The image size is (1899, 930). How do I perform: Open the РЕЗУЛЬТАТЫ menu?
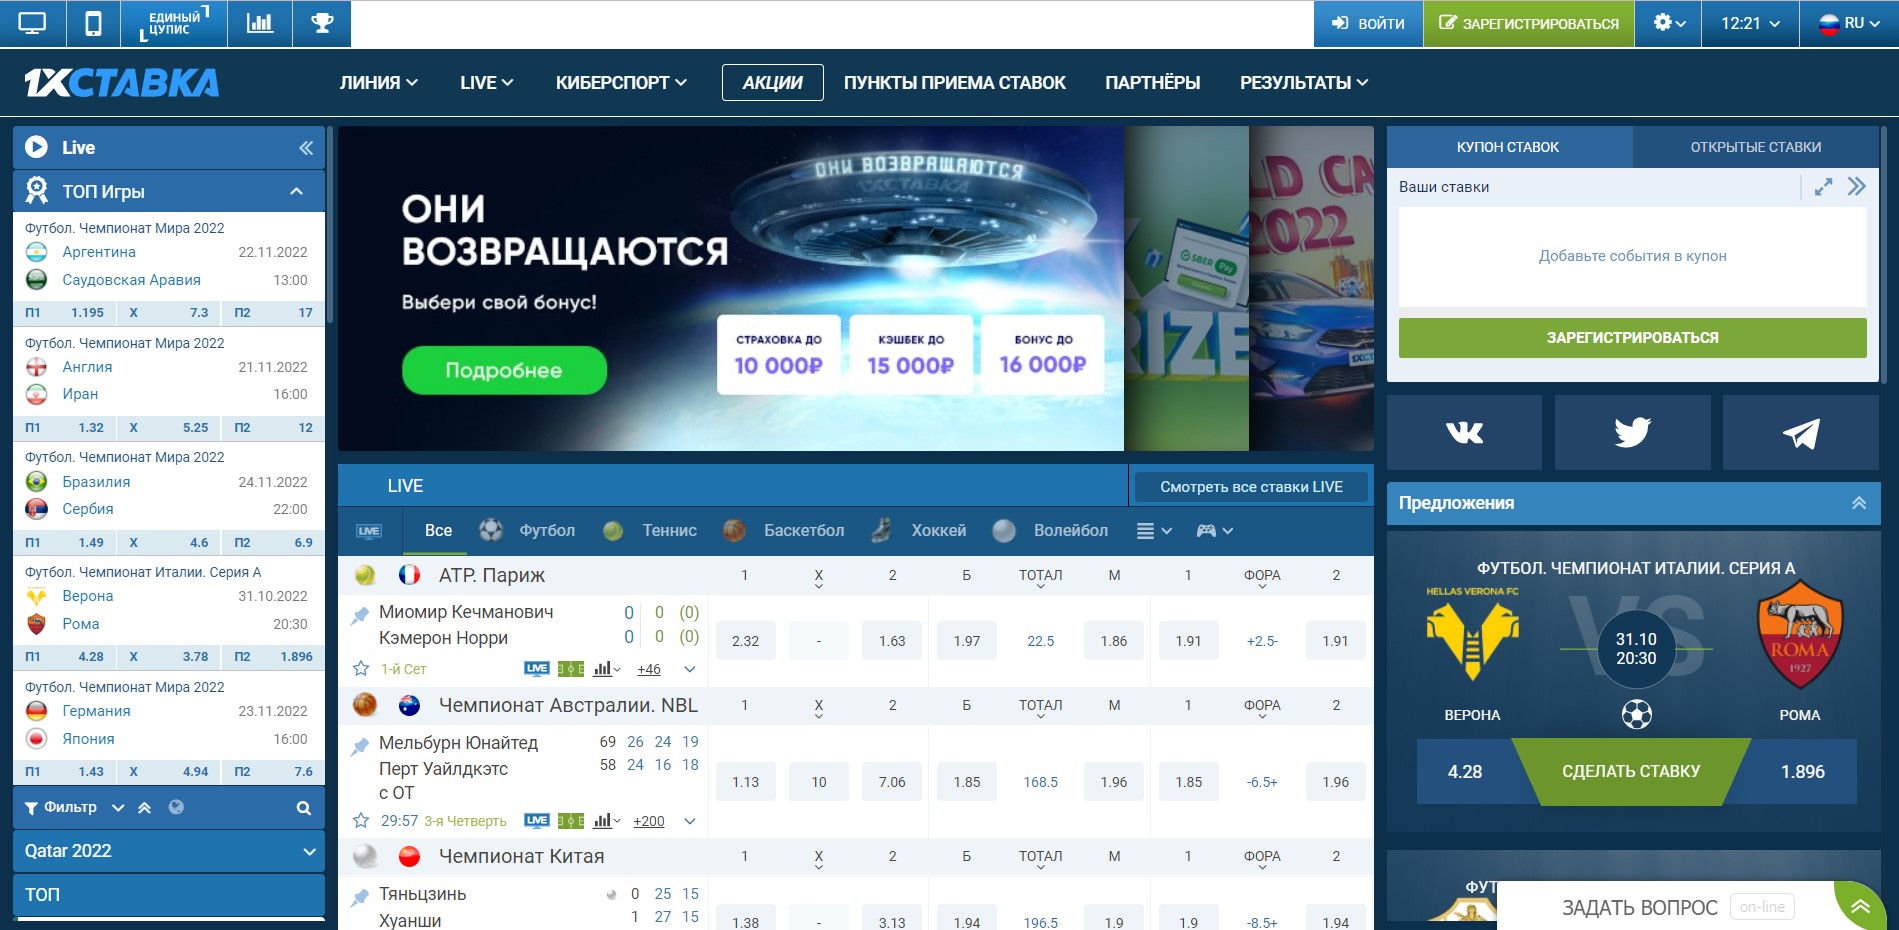[x=1304, y=83]
